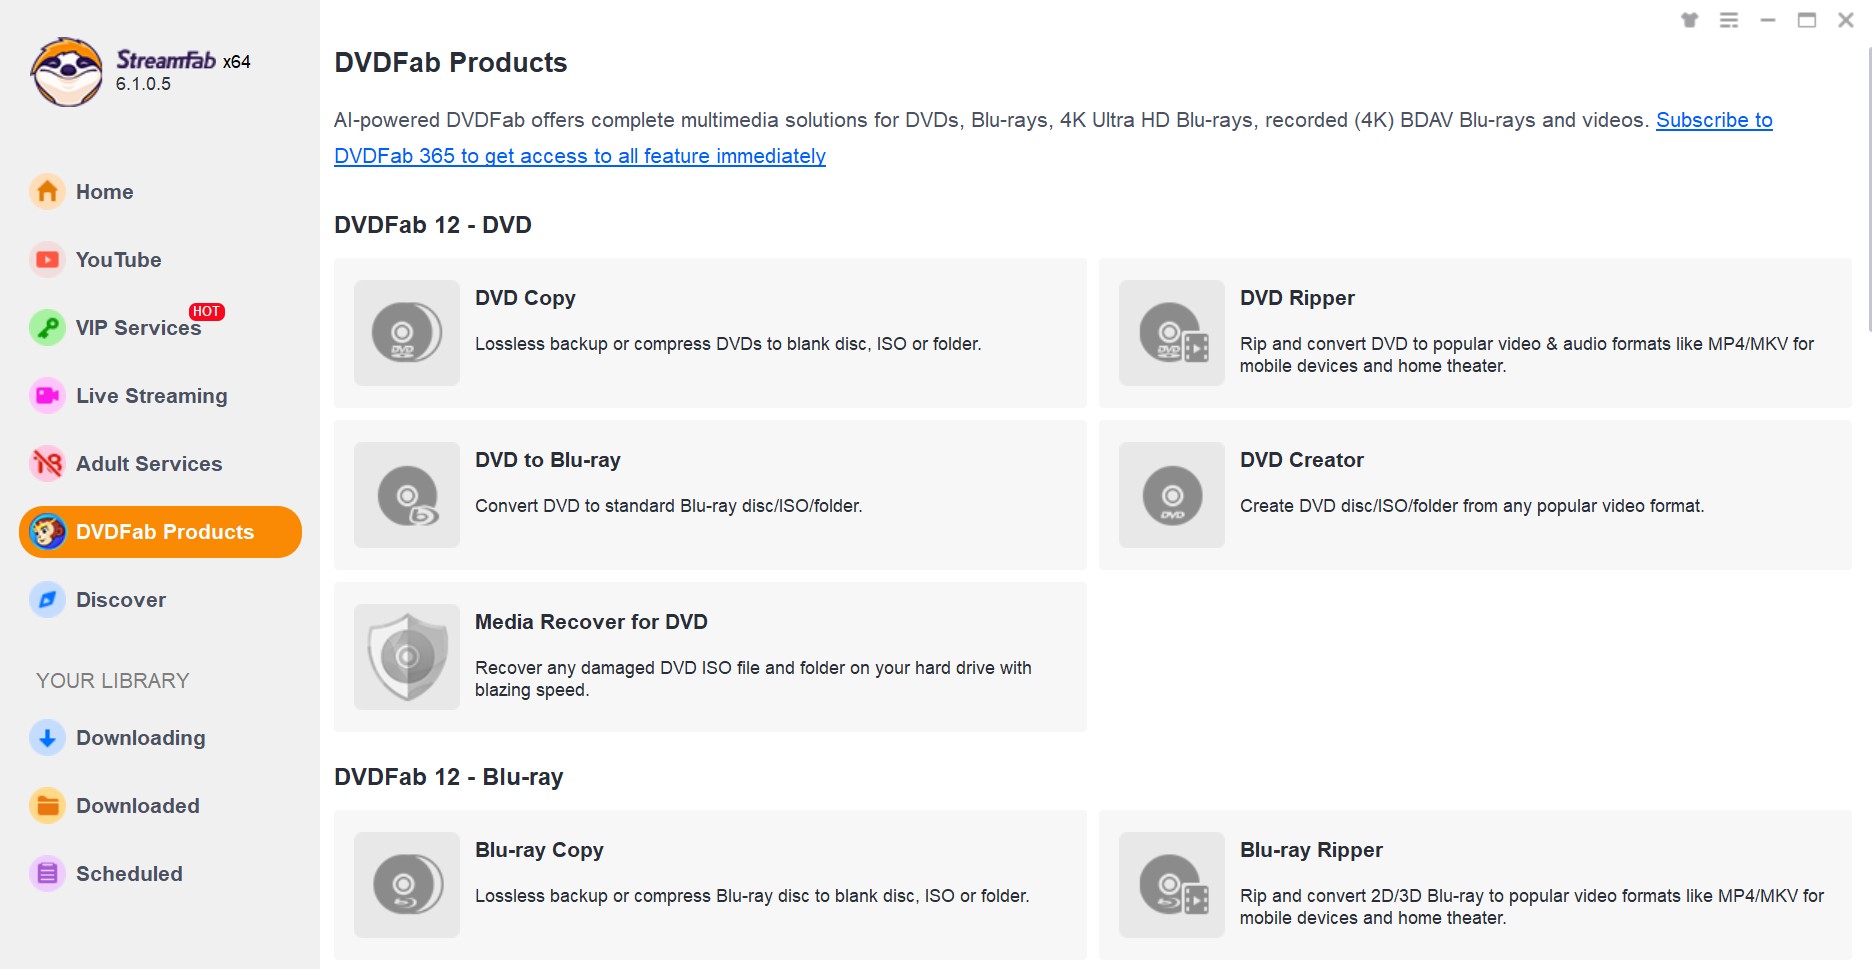1872x969 pixels.
Task: Click the Downloading arrow icon
Action: tap(47, 737)
